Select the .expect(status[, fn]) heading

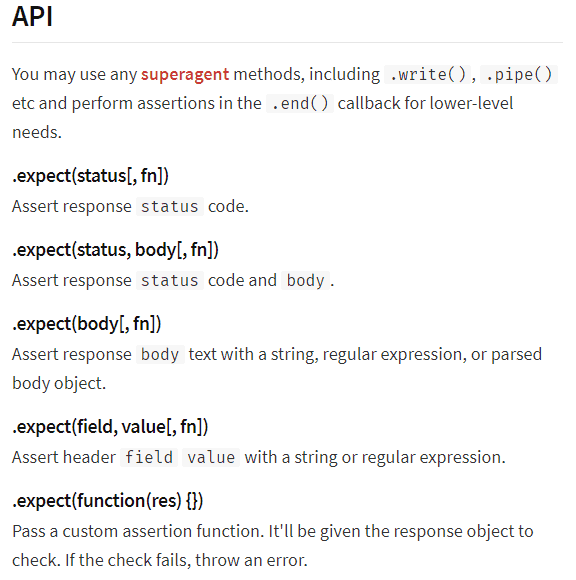90,176
